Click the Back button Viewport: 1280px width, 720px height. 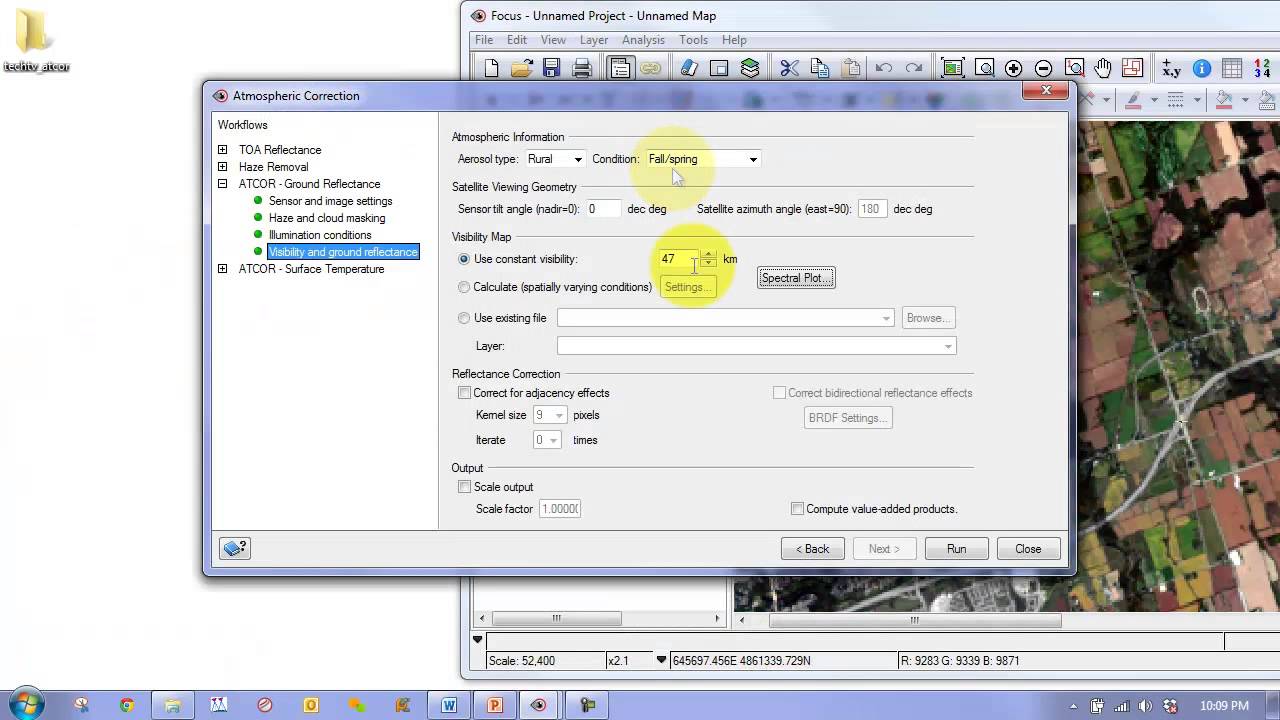click(x=813, y=549)
